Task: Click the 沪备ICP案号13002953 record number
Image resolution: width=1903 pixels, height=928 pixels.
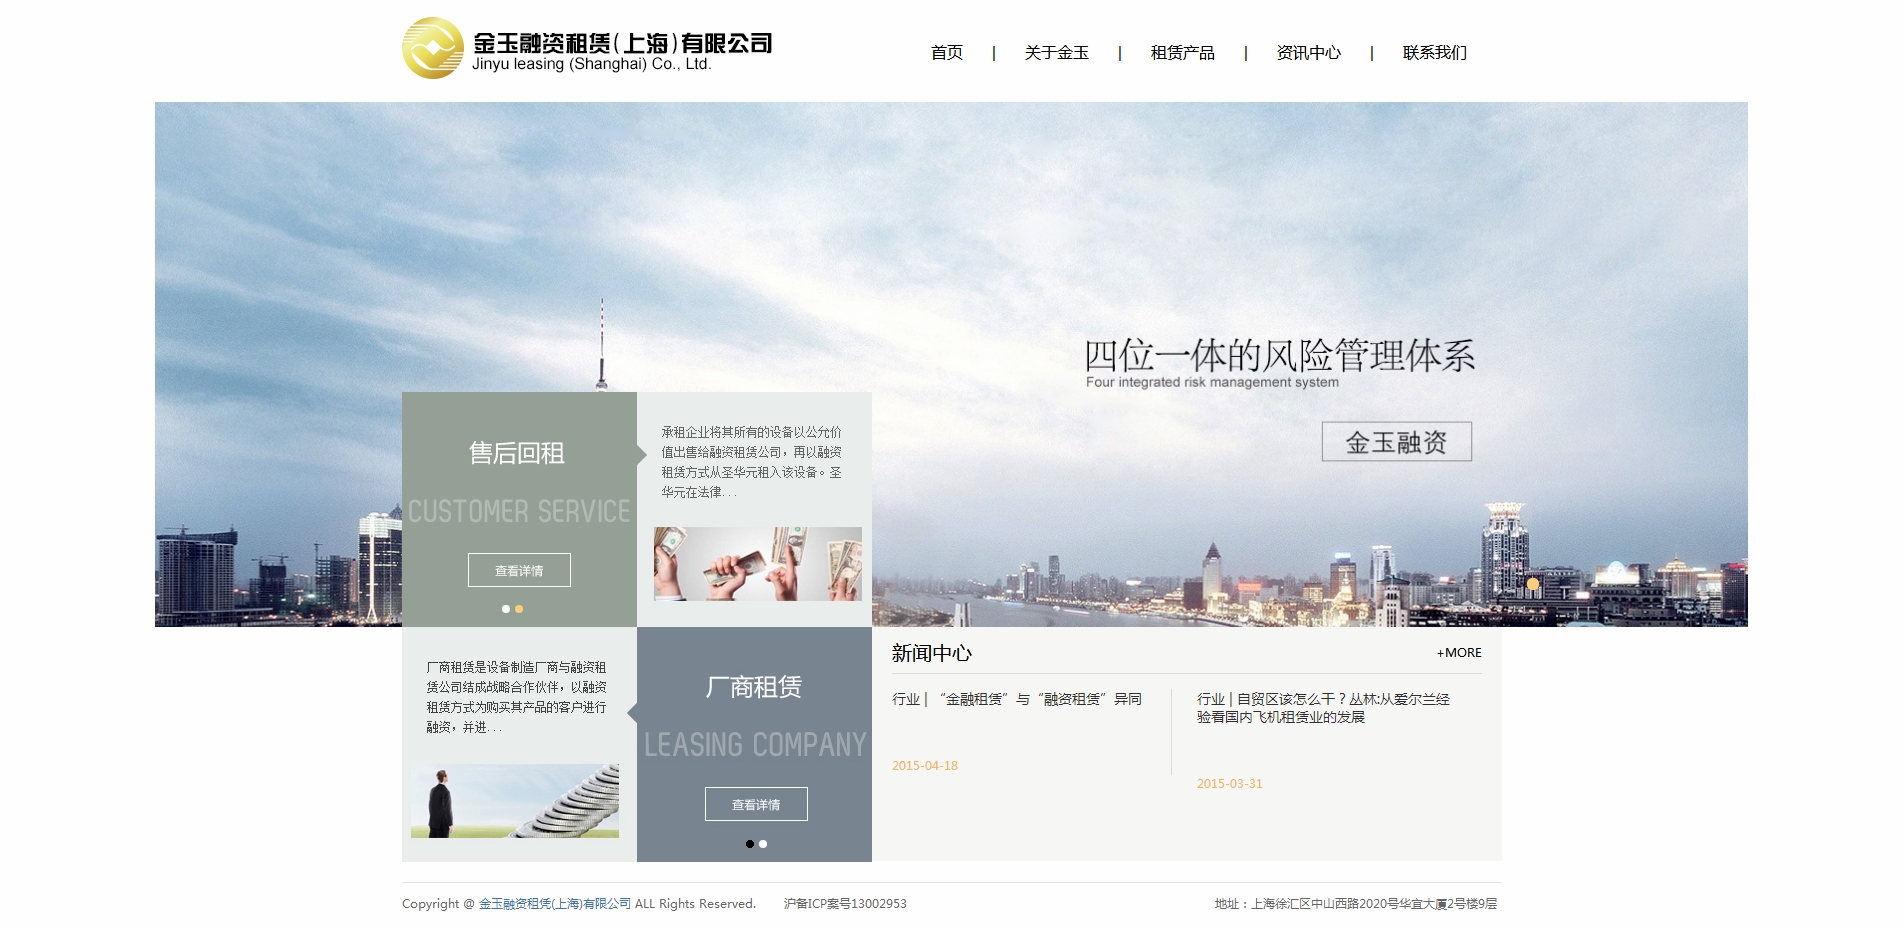Action: (x=845, y=903)
